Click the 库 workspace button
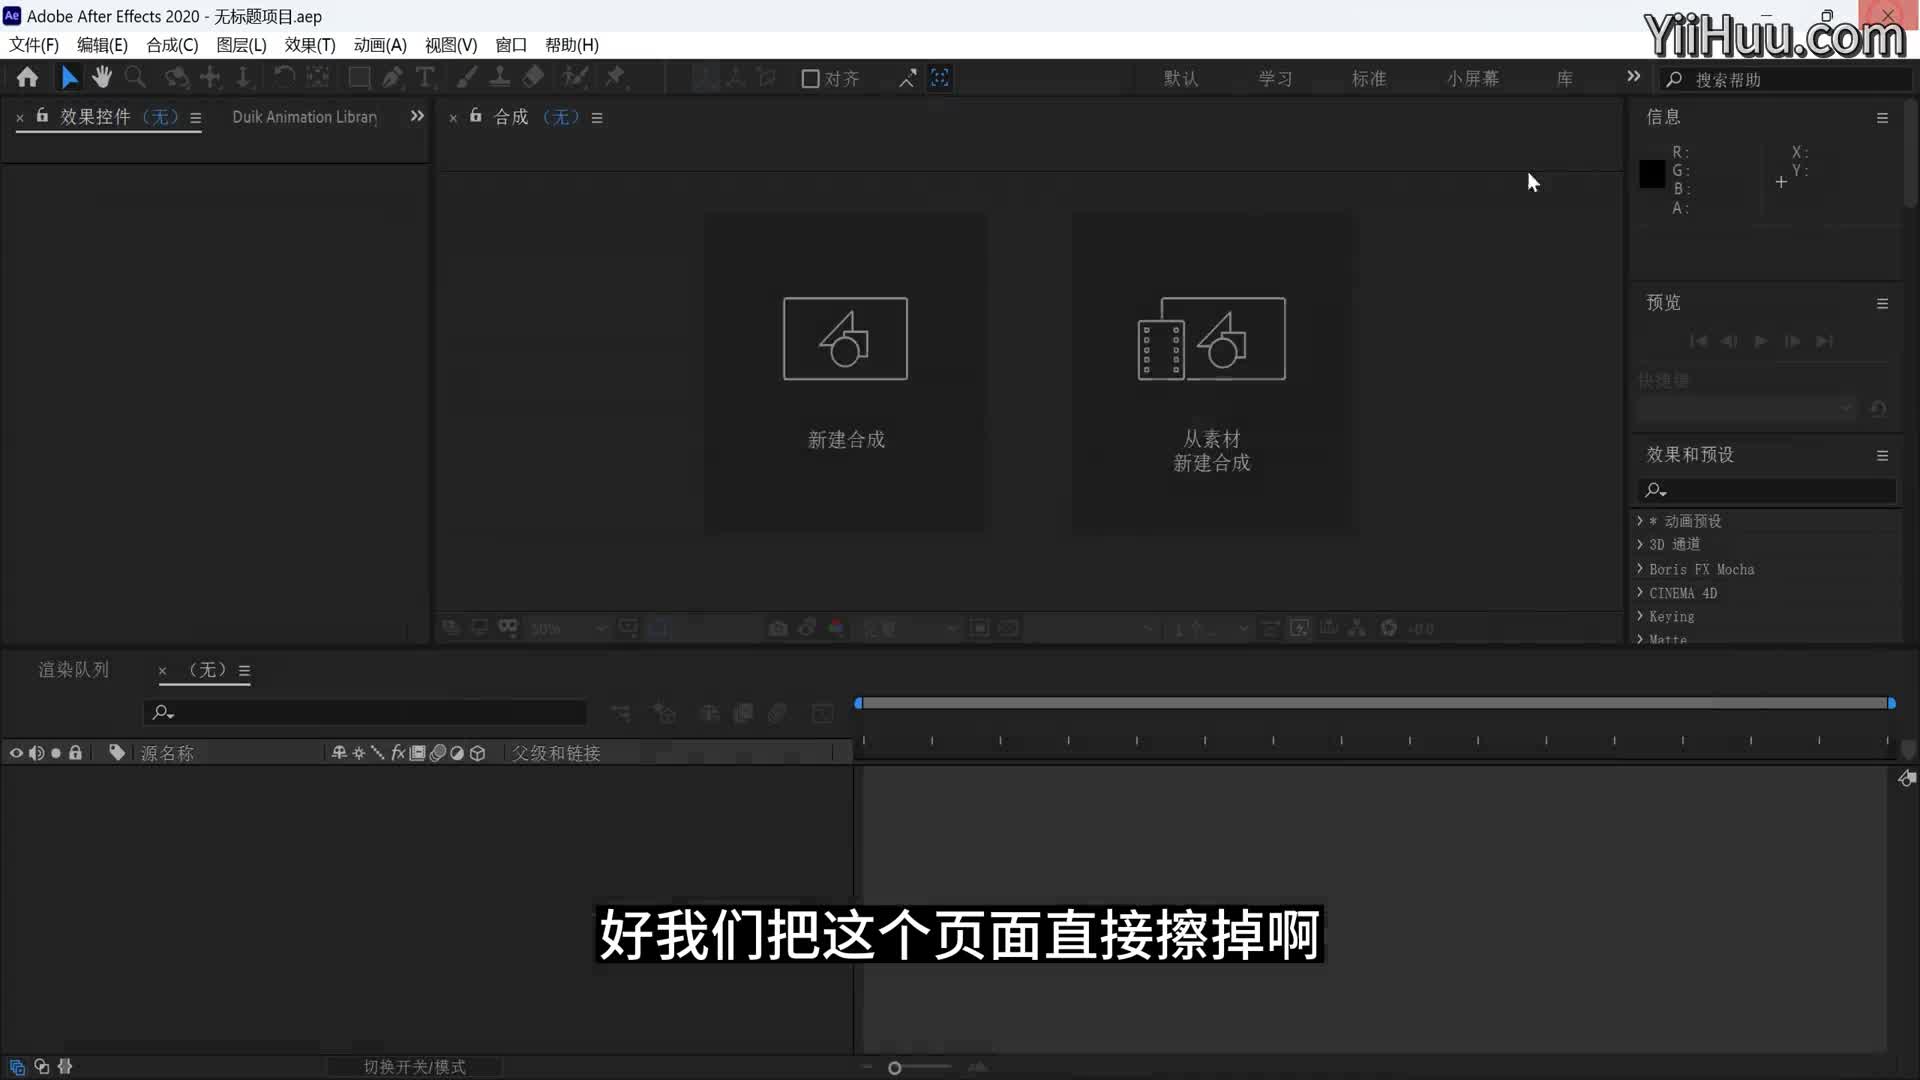Image resolution: width=1920 pixels, height=1080 pixels. pyautogui.click(x=1565, y=79)
